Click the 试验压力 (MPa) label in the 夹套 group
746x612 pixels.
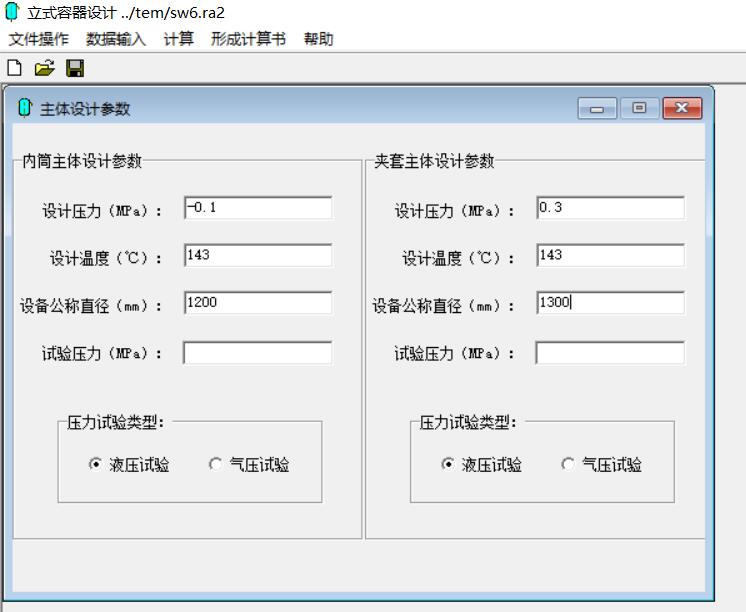pyautogui.click(x=454, y=354)
